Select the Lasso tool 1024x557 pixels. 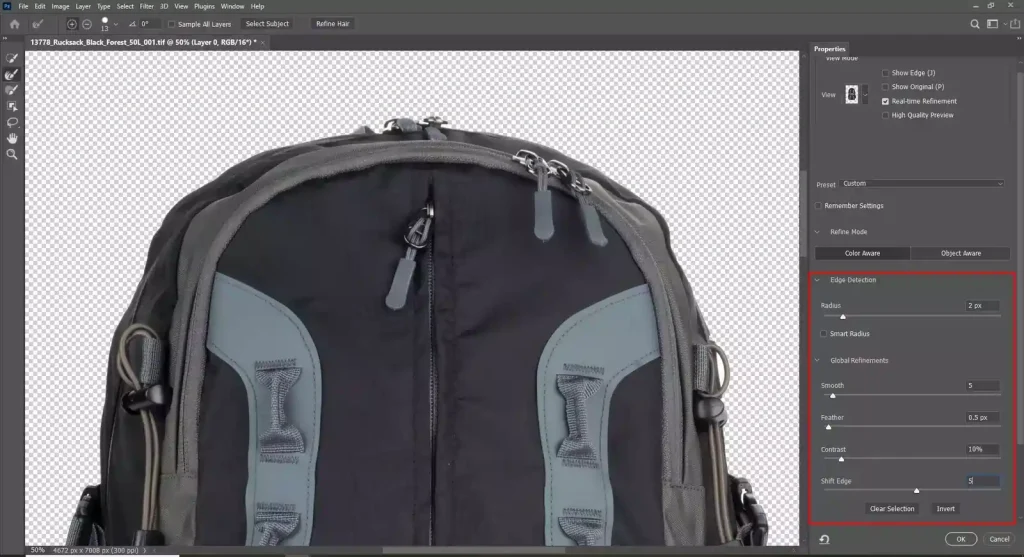click(x=11, y=122)
